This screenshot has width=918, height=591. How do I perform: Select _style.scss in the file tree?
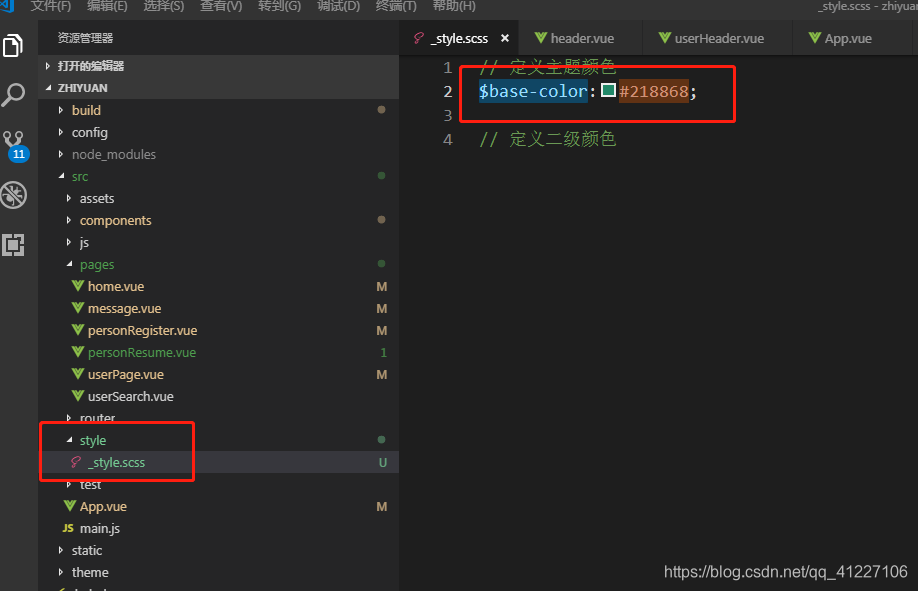(117, 462)
